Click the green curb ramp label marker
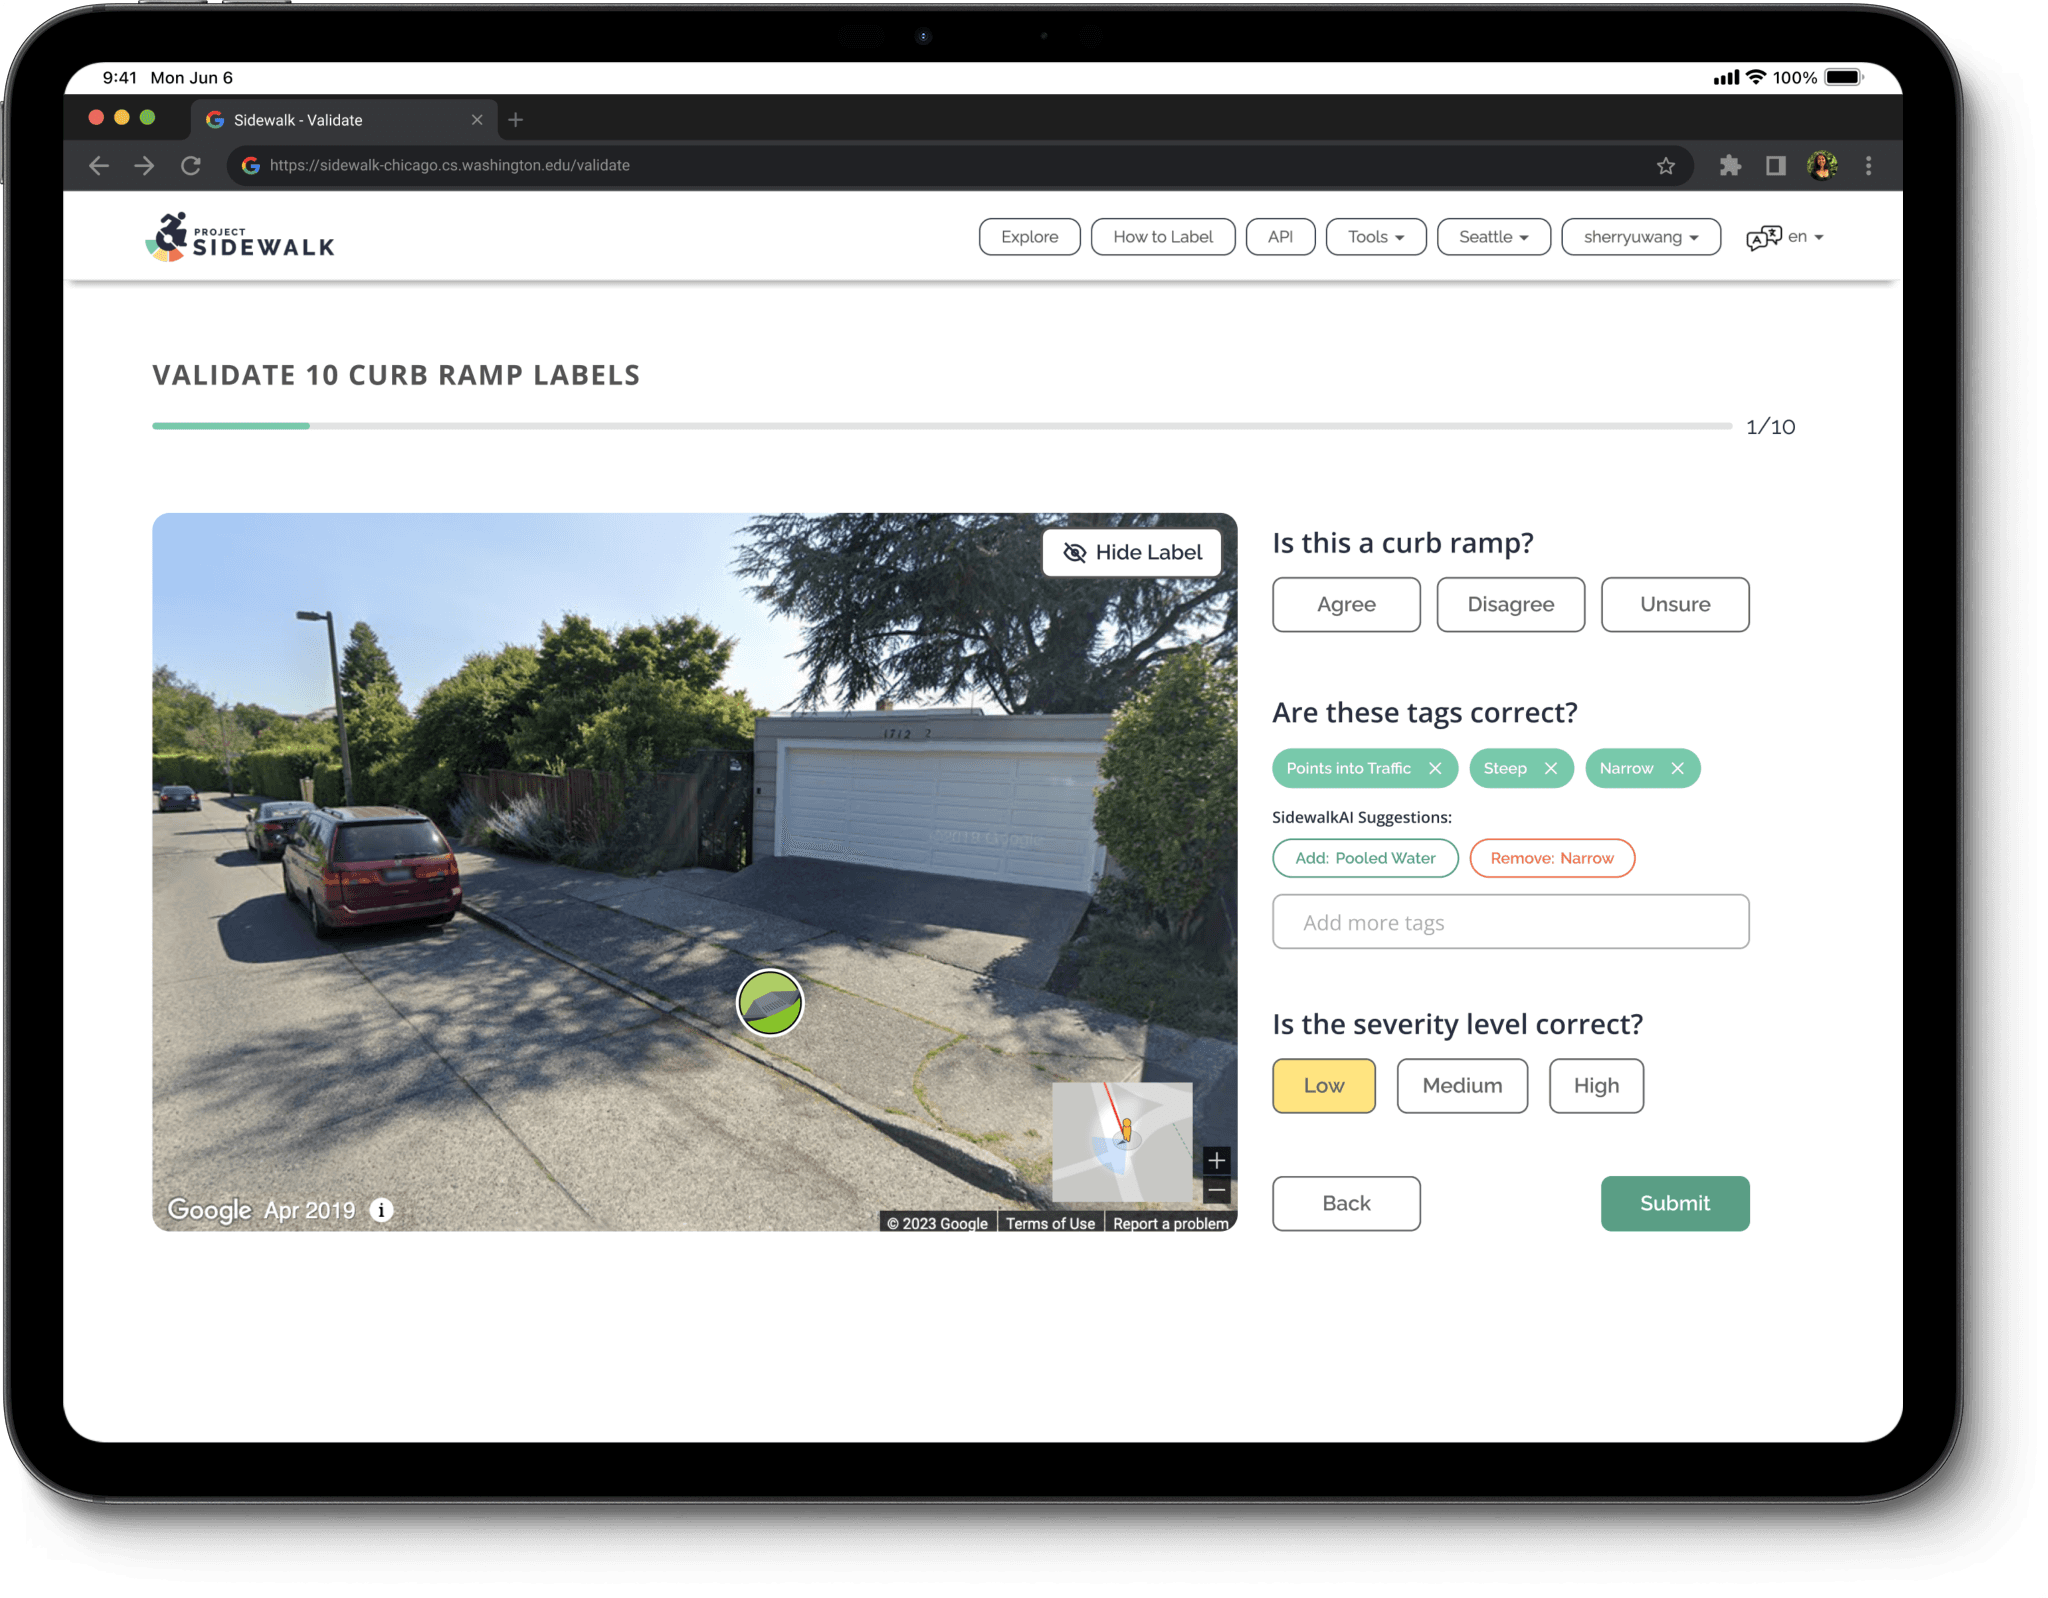This screenshot has height=1598, width=2048. [769, 1002]
